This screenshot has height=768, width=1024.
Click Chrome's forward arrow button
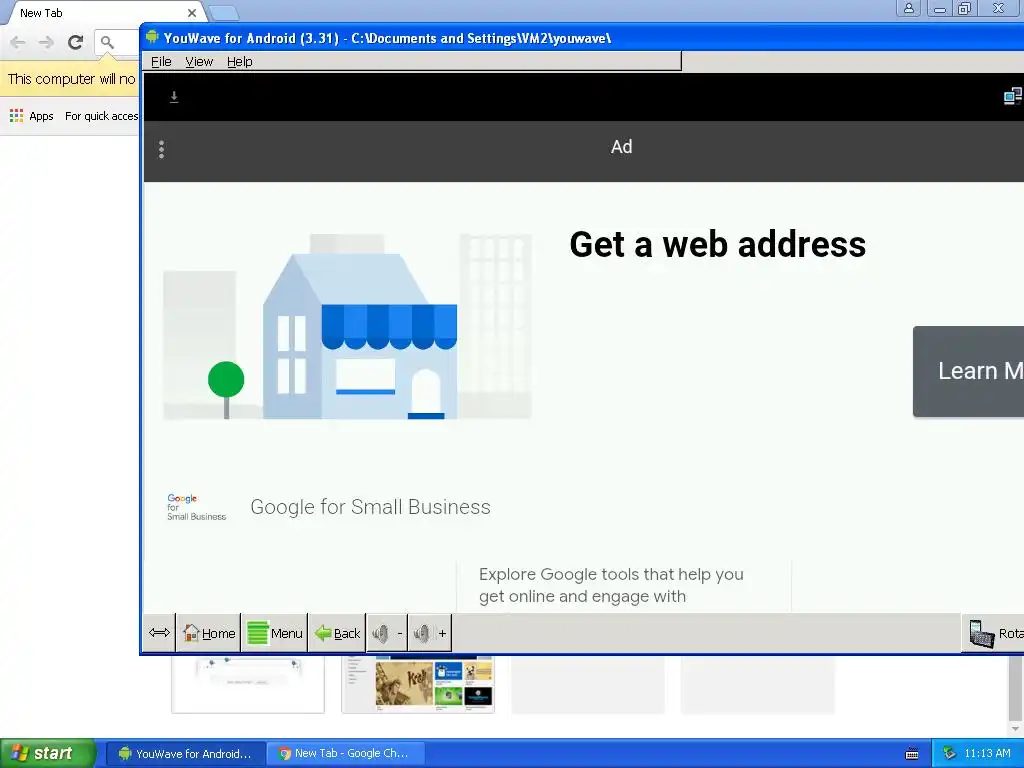pos(46,42)
